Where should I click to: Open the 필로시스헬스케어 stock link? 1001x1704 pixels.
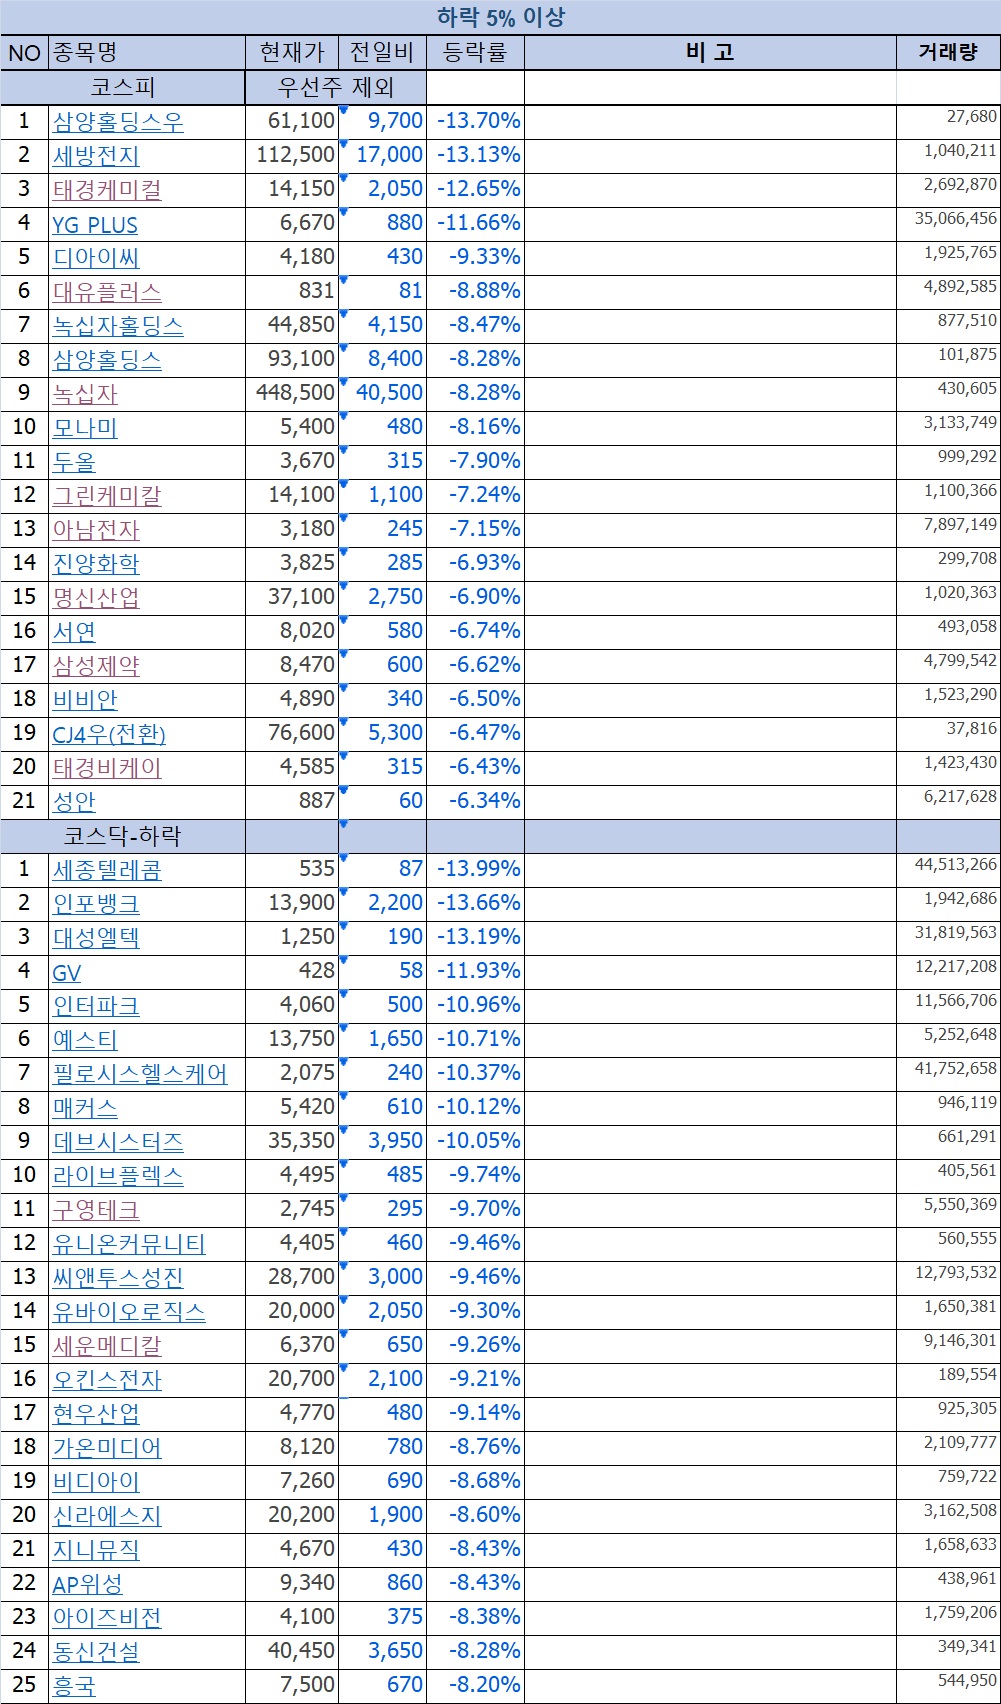click(140, 1074)
